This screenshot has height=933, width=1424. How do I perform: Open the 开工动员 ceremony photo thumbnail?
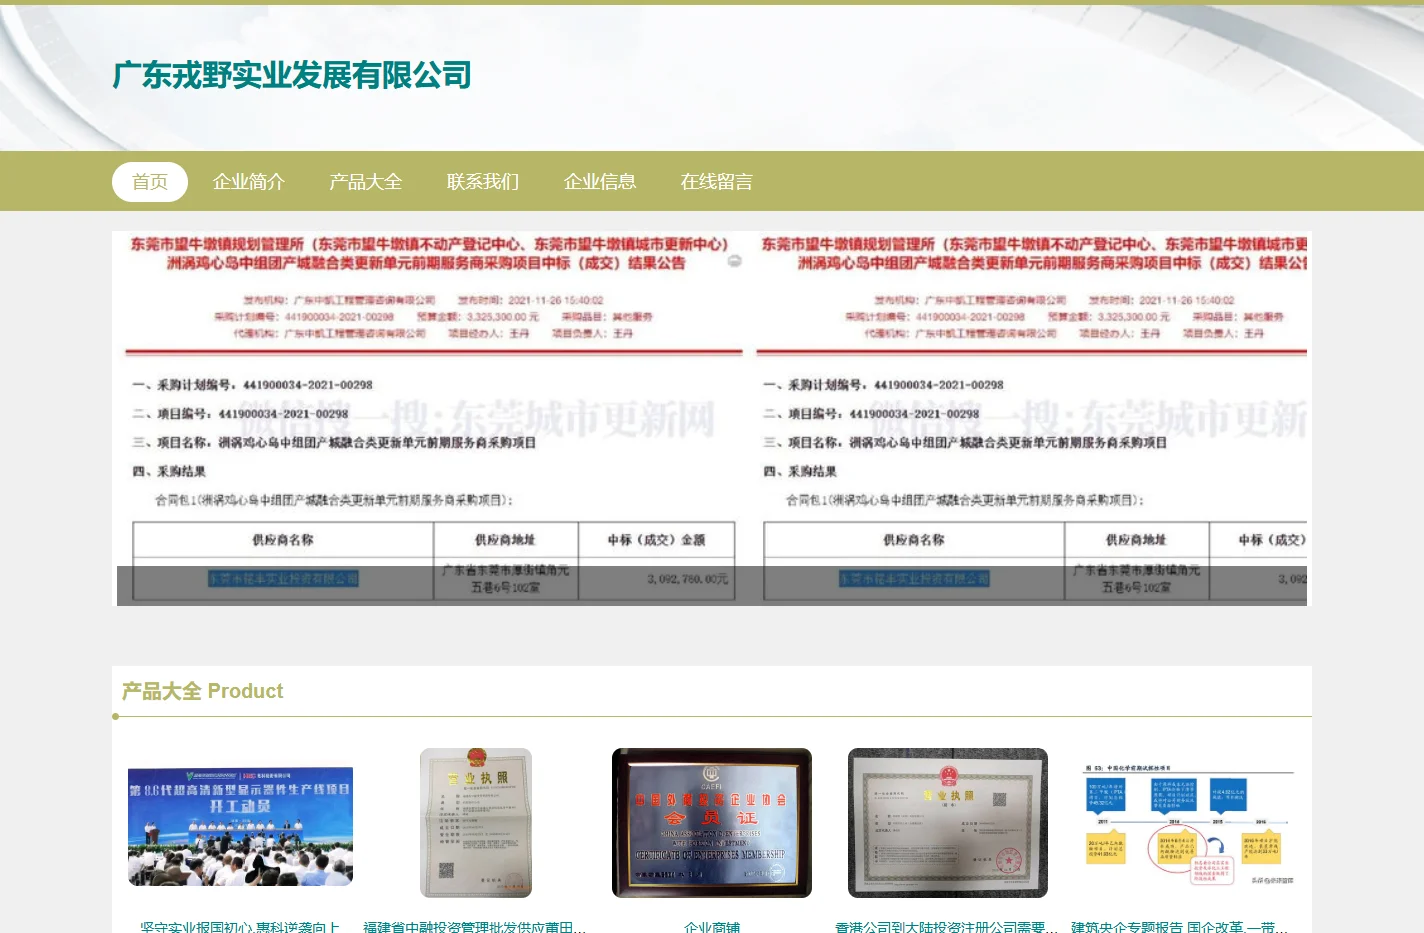(240, 826)
